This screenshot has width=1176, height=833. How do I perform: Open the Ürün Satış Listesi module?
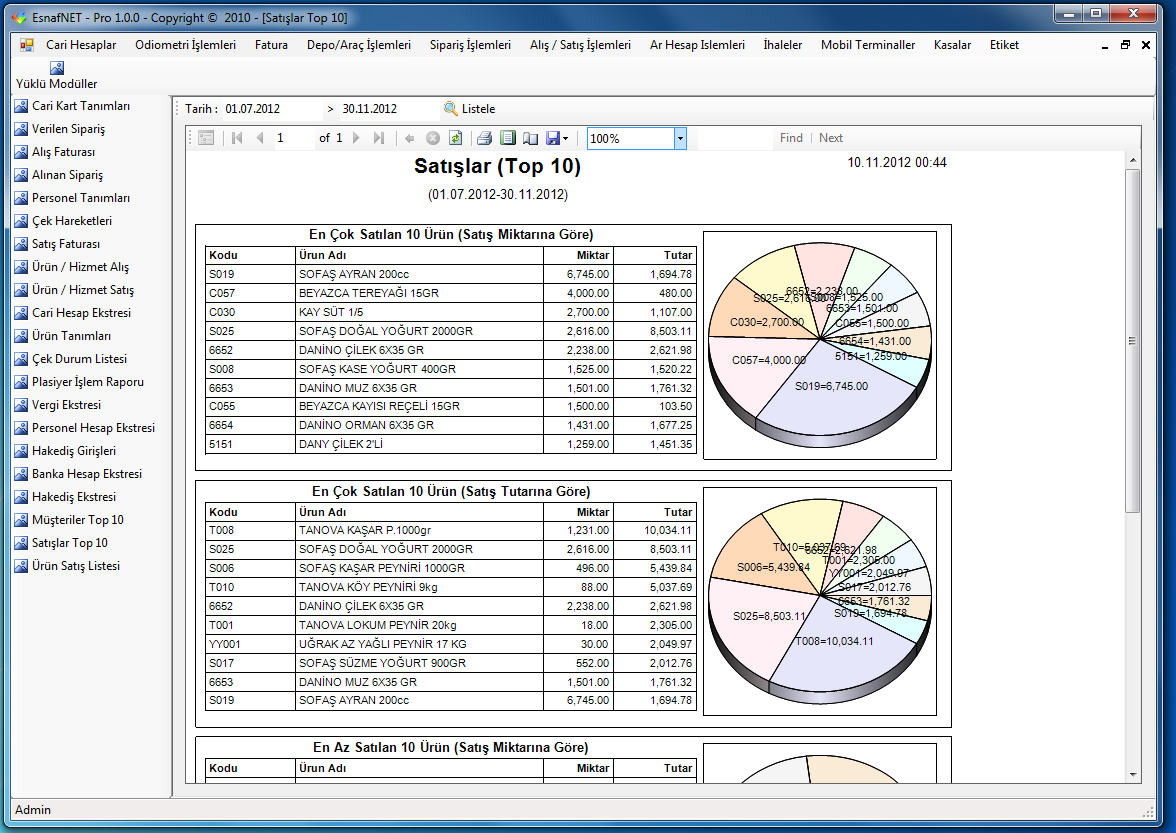click(x=68, y=566)
